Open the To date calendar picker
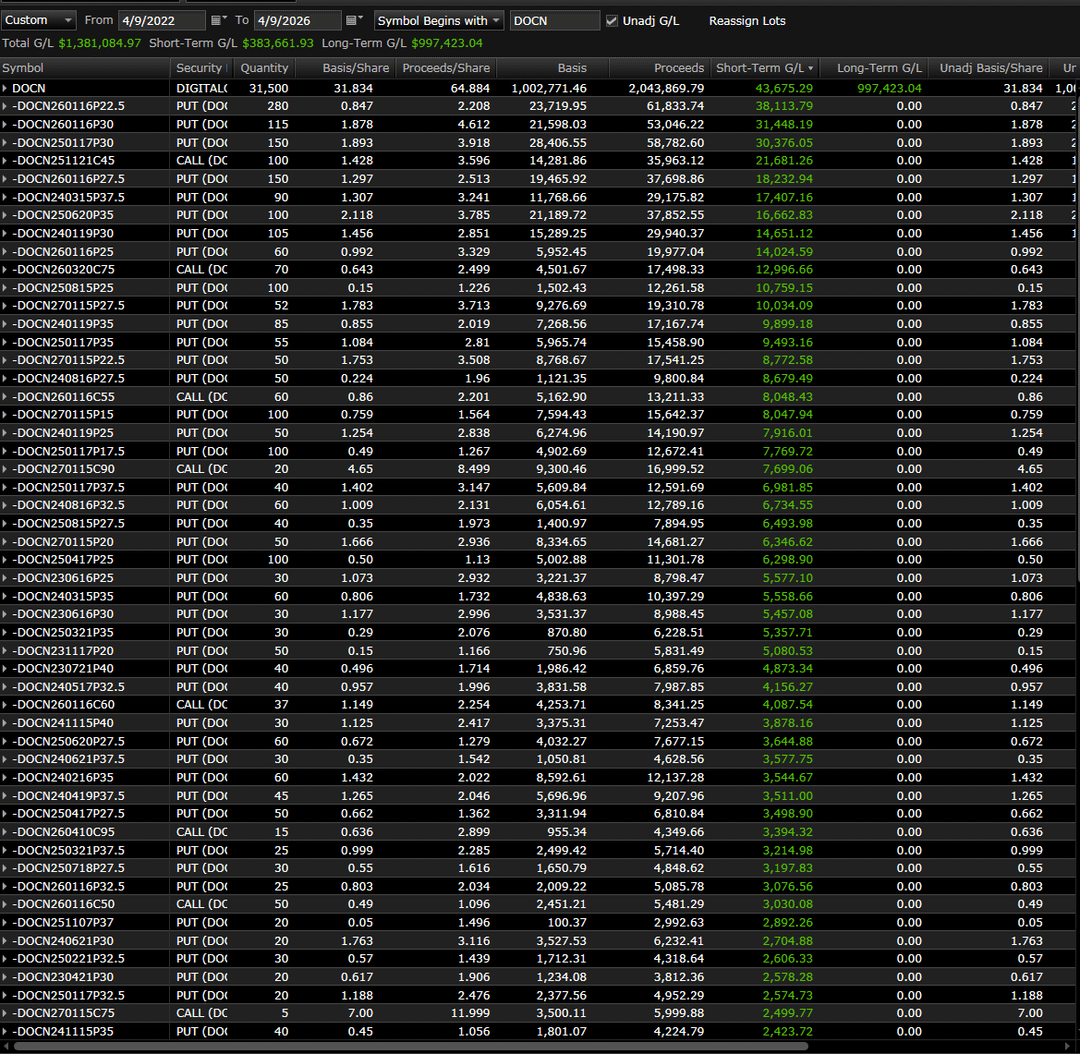 click(x=354, y=20)
